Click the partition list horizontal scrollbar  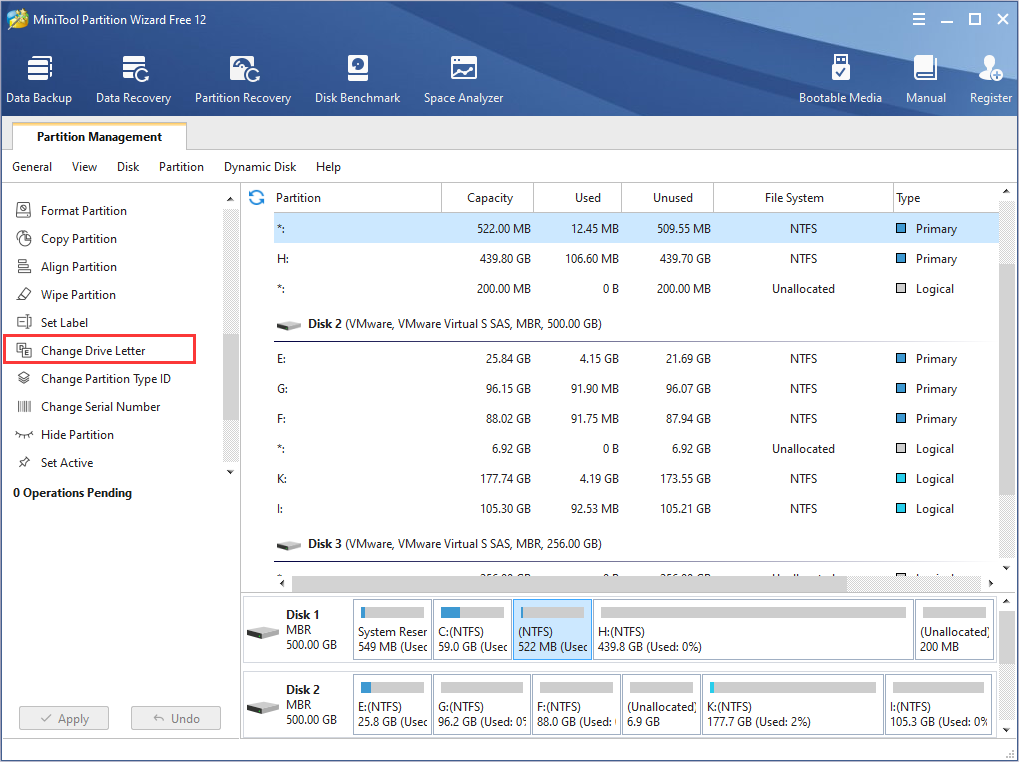[569, 583]
